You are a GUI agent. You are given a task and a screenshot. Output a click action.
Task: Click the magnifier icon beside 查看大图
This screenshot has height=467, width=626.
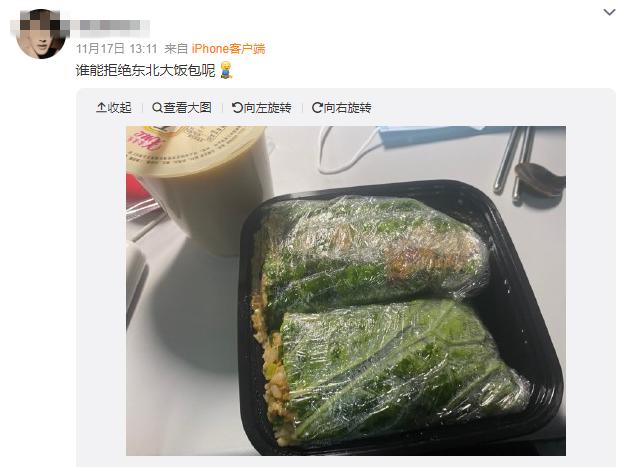point(157,107)
